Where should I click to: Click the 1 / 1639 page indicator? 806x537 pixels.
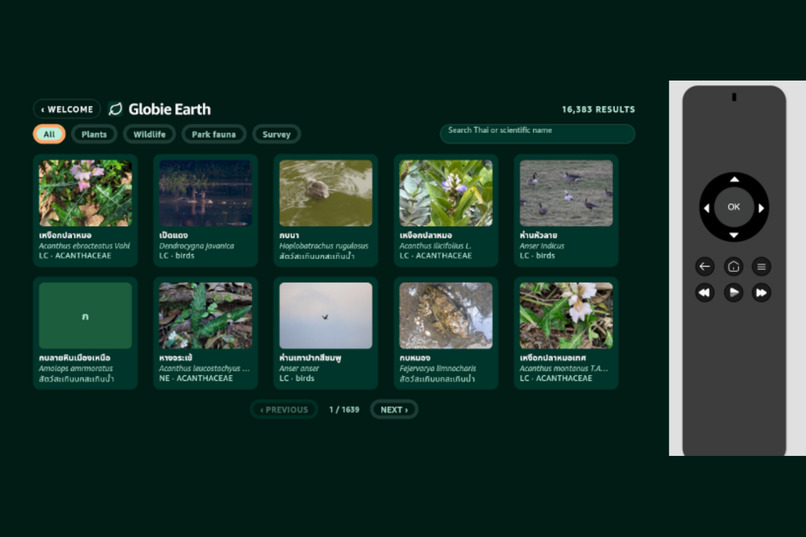(x=344, y=410)
